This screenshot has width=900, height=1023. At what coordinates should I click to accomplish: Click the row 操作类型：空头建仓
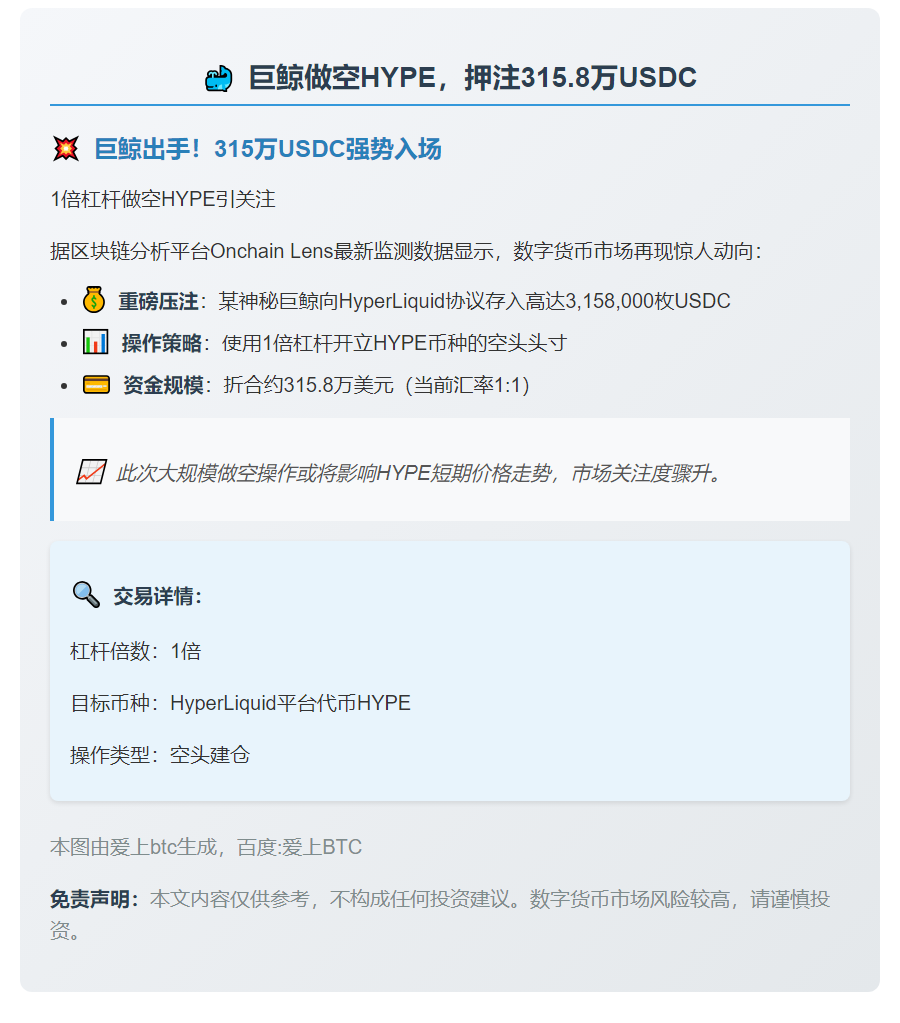(160, 755)
